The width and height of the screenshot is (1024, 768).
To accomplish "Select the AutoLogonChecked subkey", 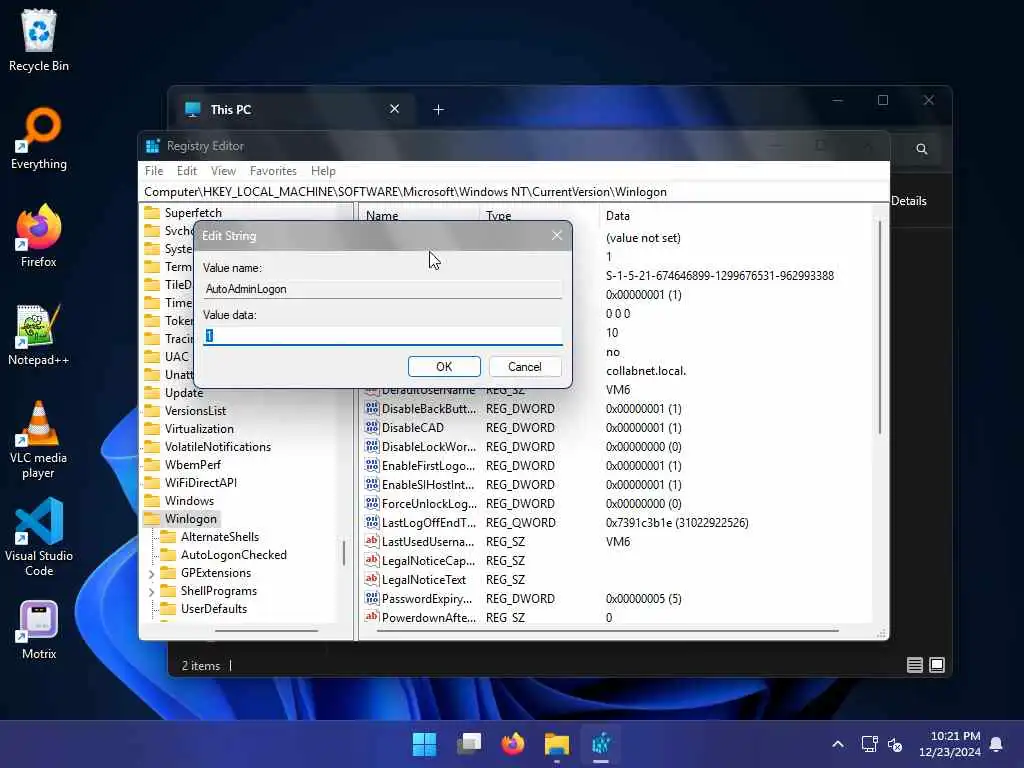I will pyautogui.click(x=233, y=555).
